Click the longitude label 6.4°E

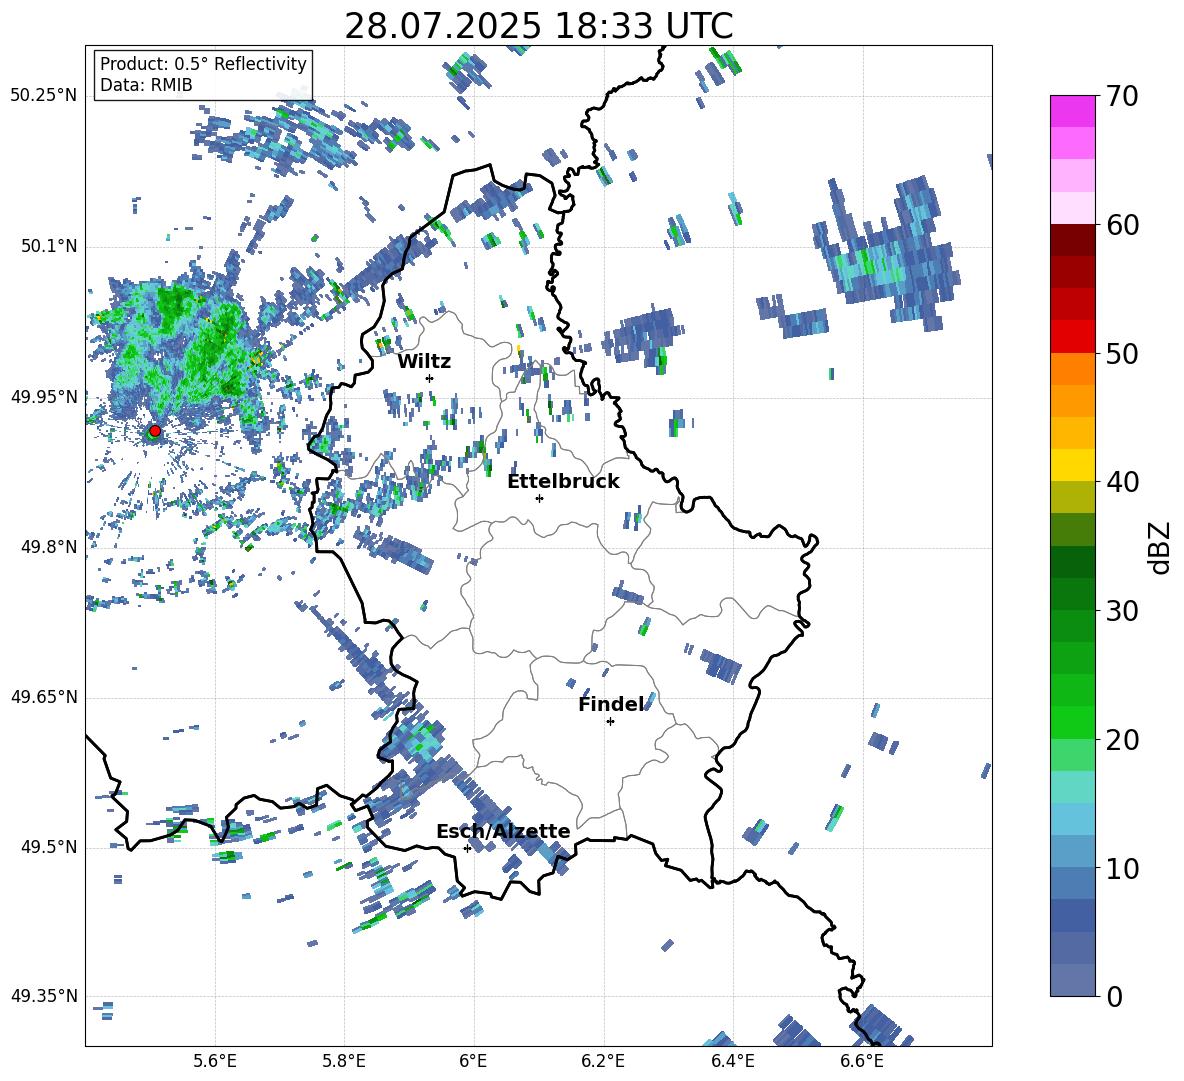732,1061
